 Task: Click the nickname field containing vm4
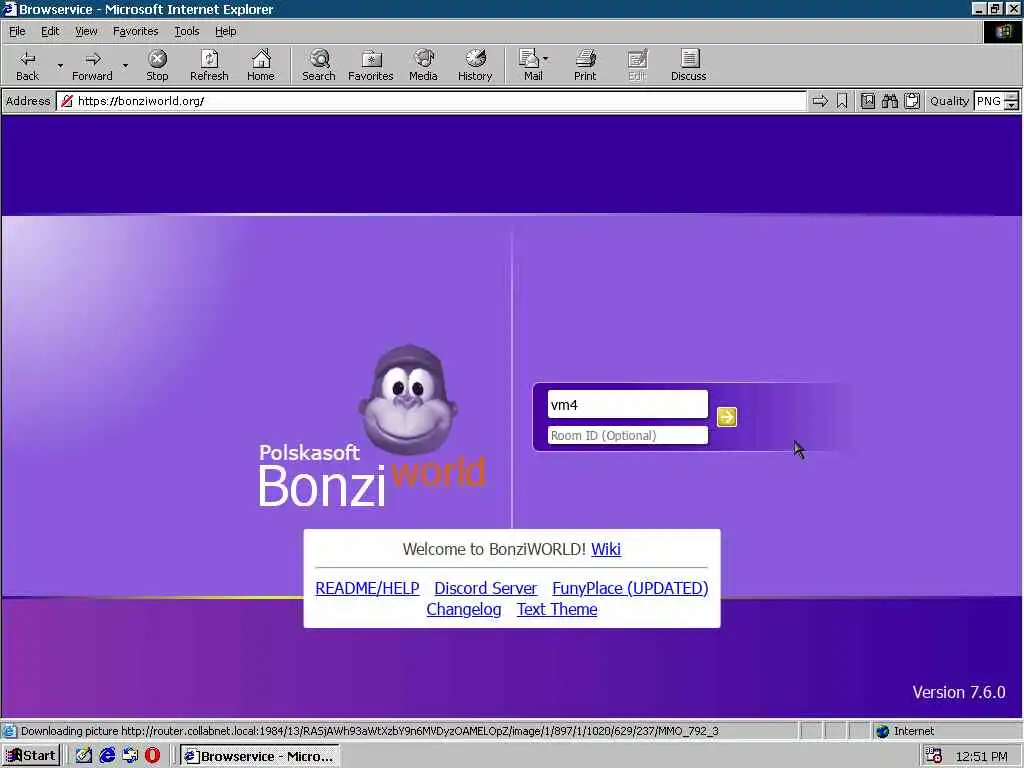[x=627, y=405]
